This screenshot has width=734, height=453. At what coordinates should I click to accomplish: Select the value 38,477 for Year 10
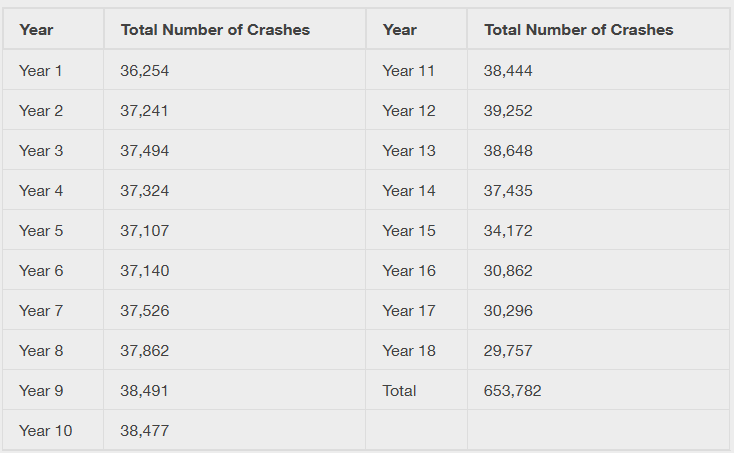(x=145, y=431)
